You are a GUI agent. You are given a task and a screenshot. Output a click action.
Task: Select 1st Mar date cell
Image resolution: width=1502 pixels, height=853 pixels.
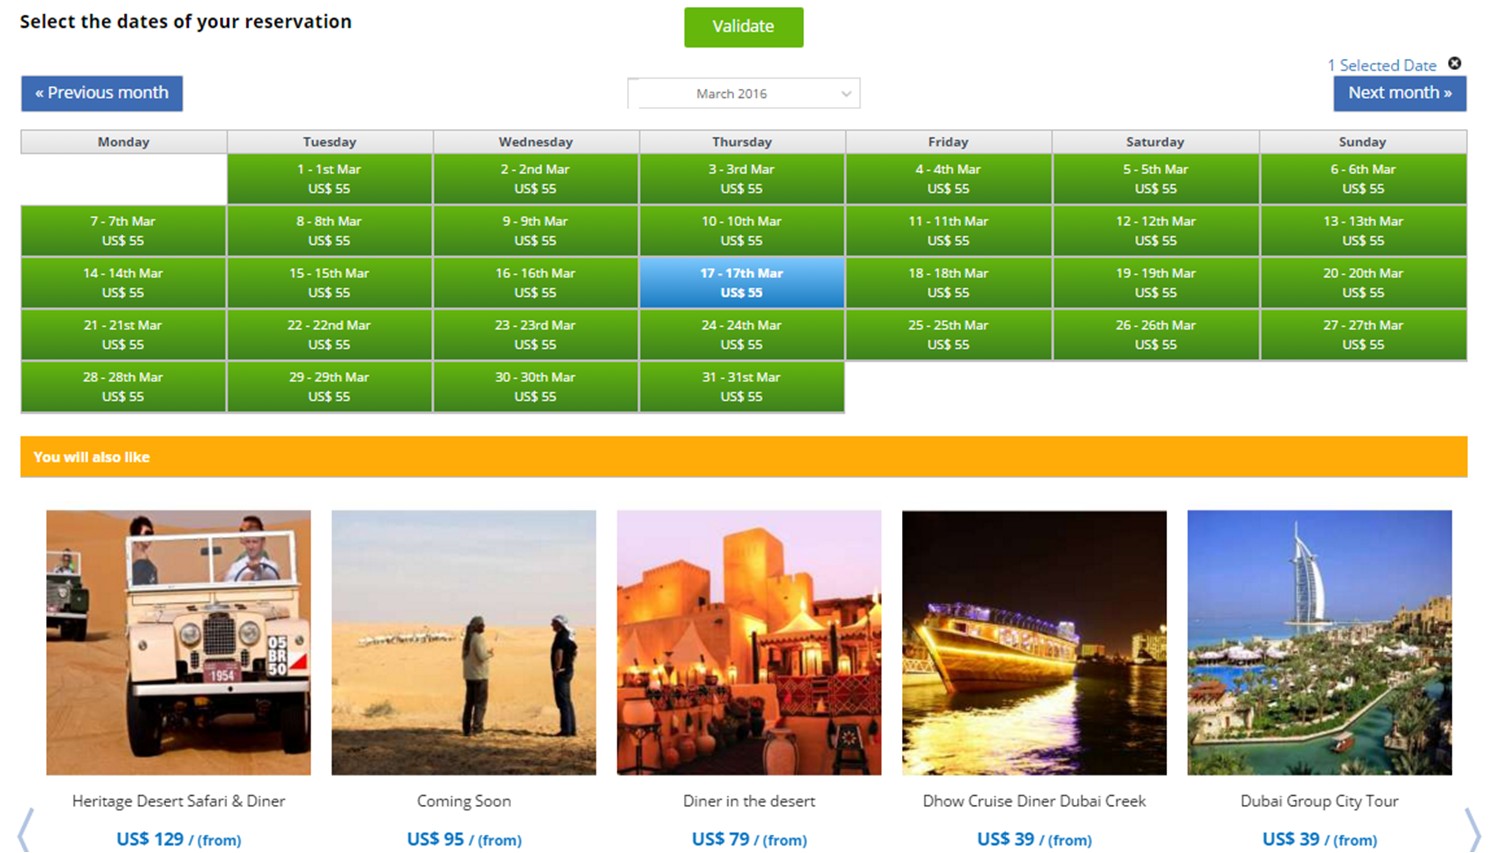coord(329,179)
